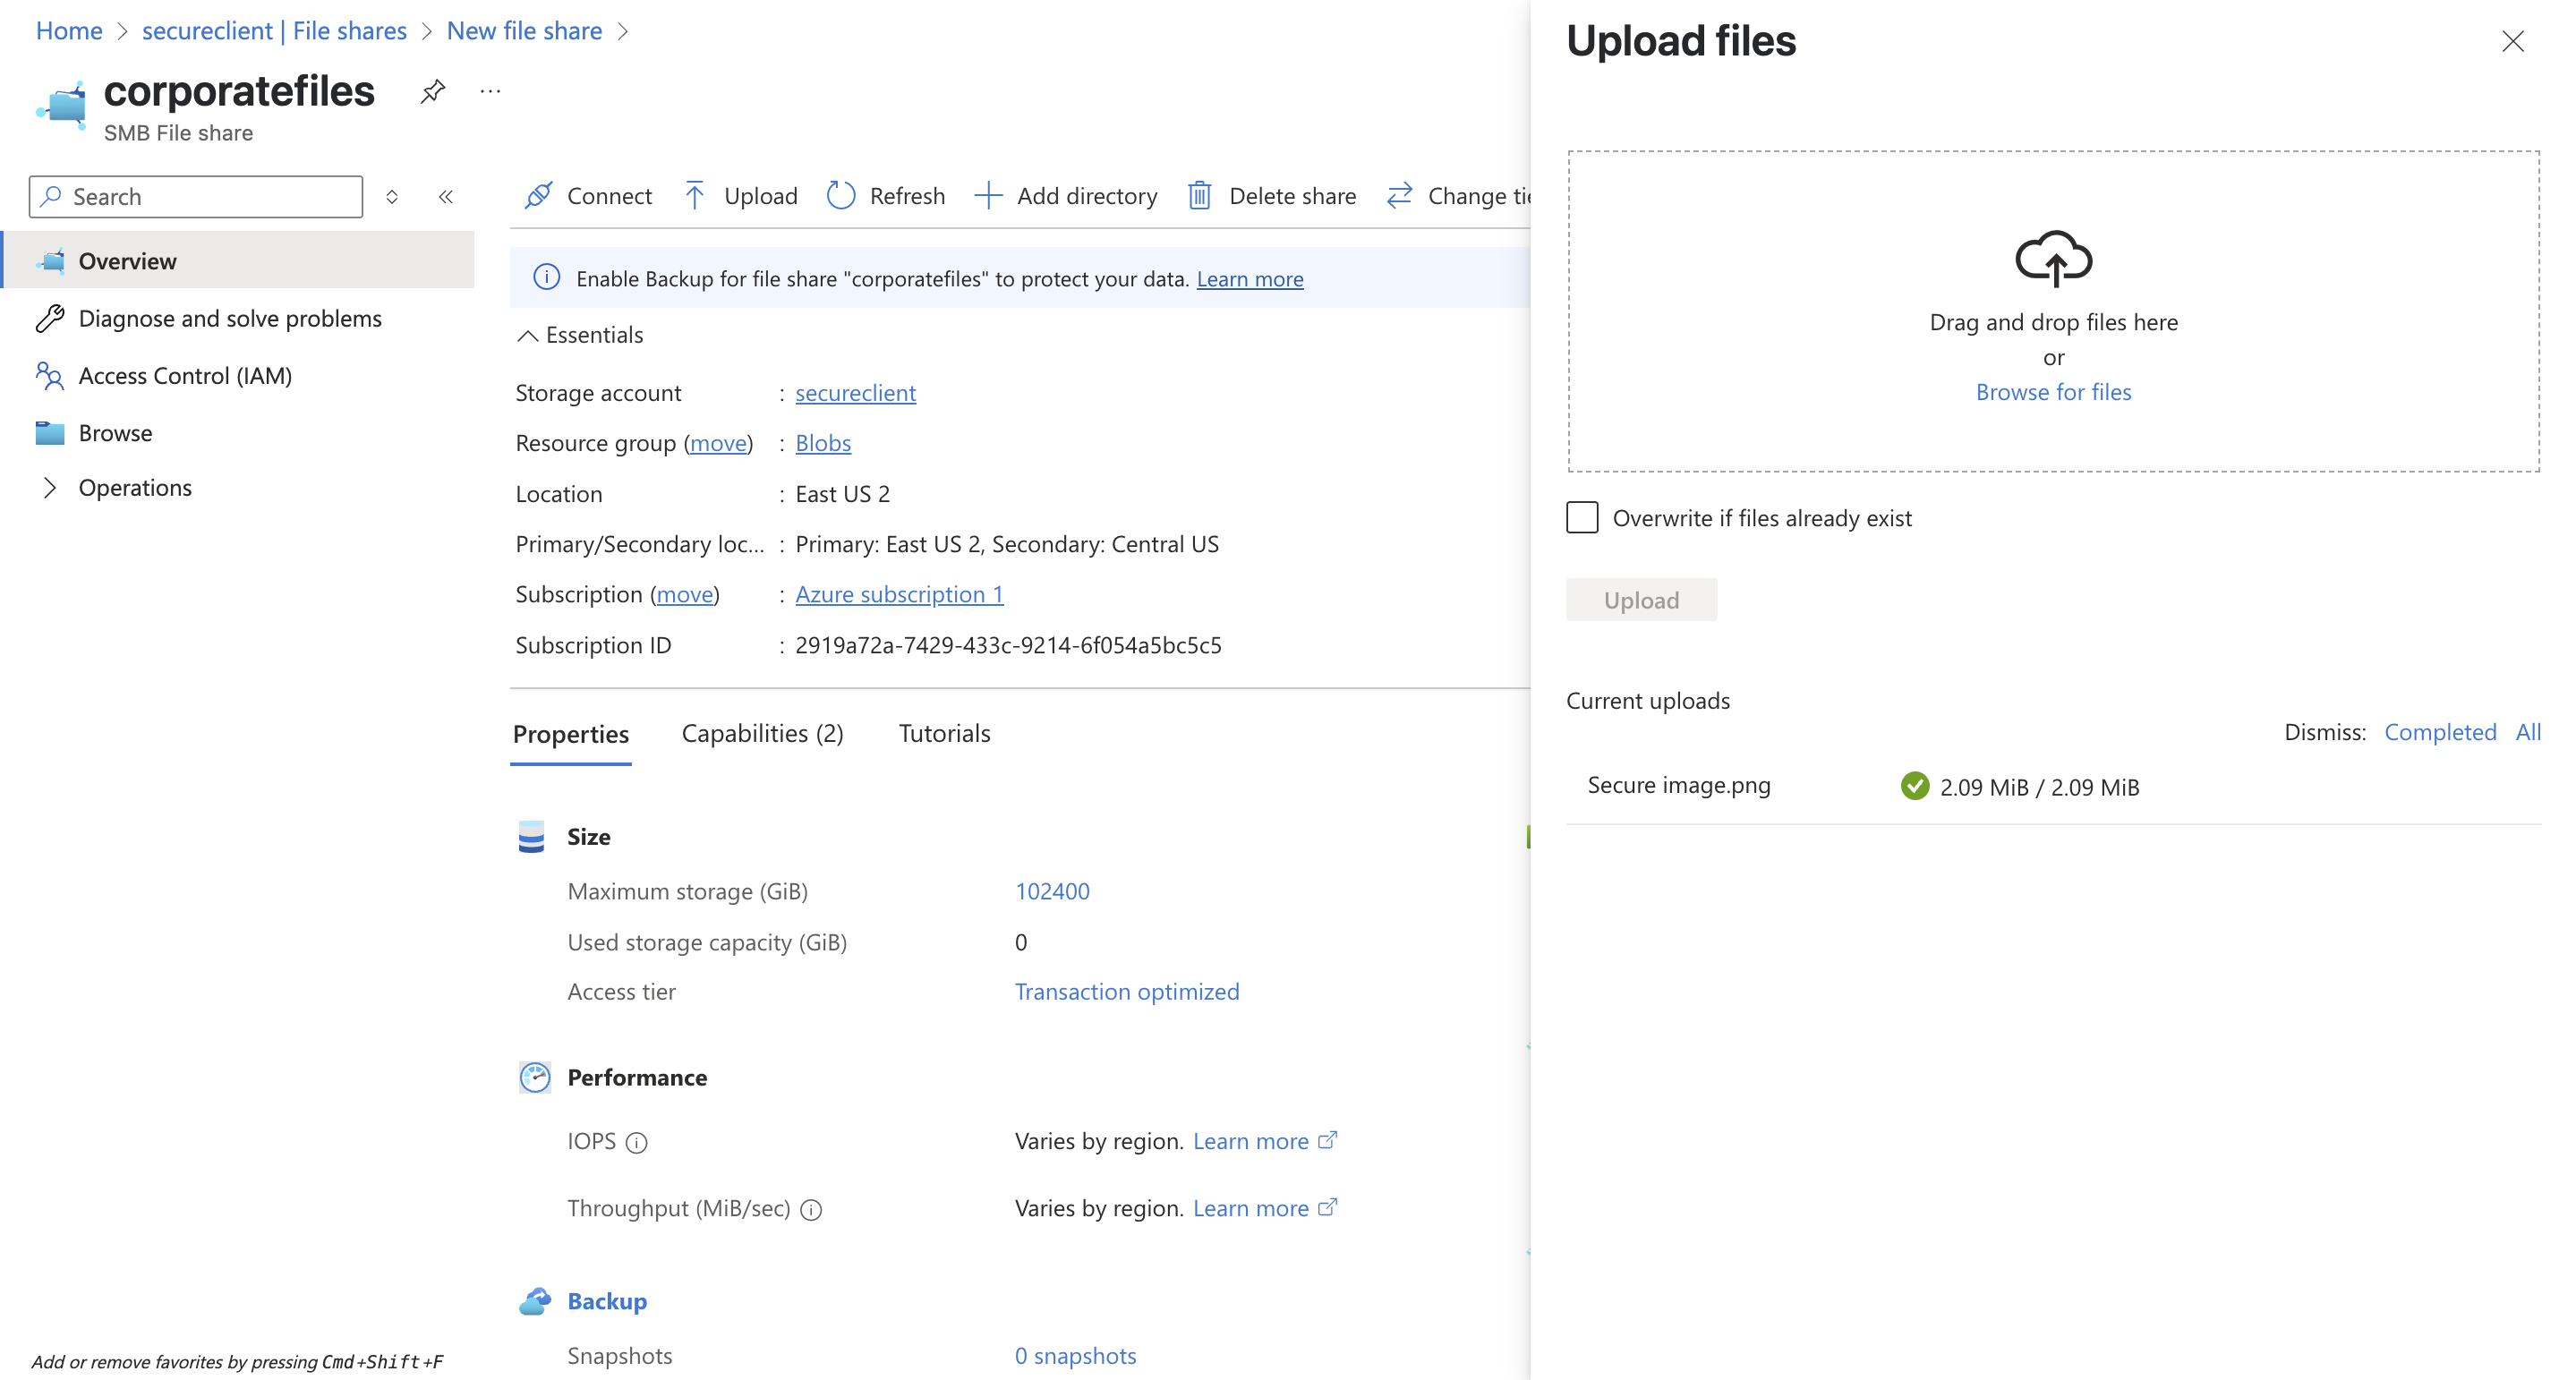This screenshot has width=2576, height=1380.
Task: Open the Blobs resource group link
Action: 823,443
